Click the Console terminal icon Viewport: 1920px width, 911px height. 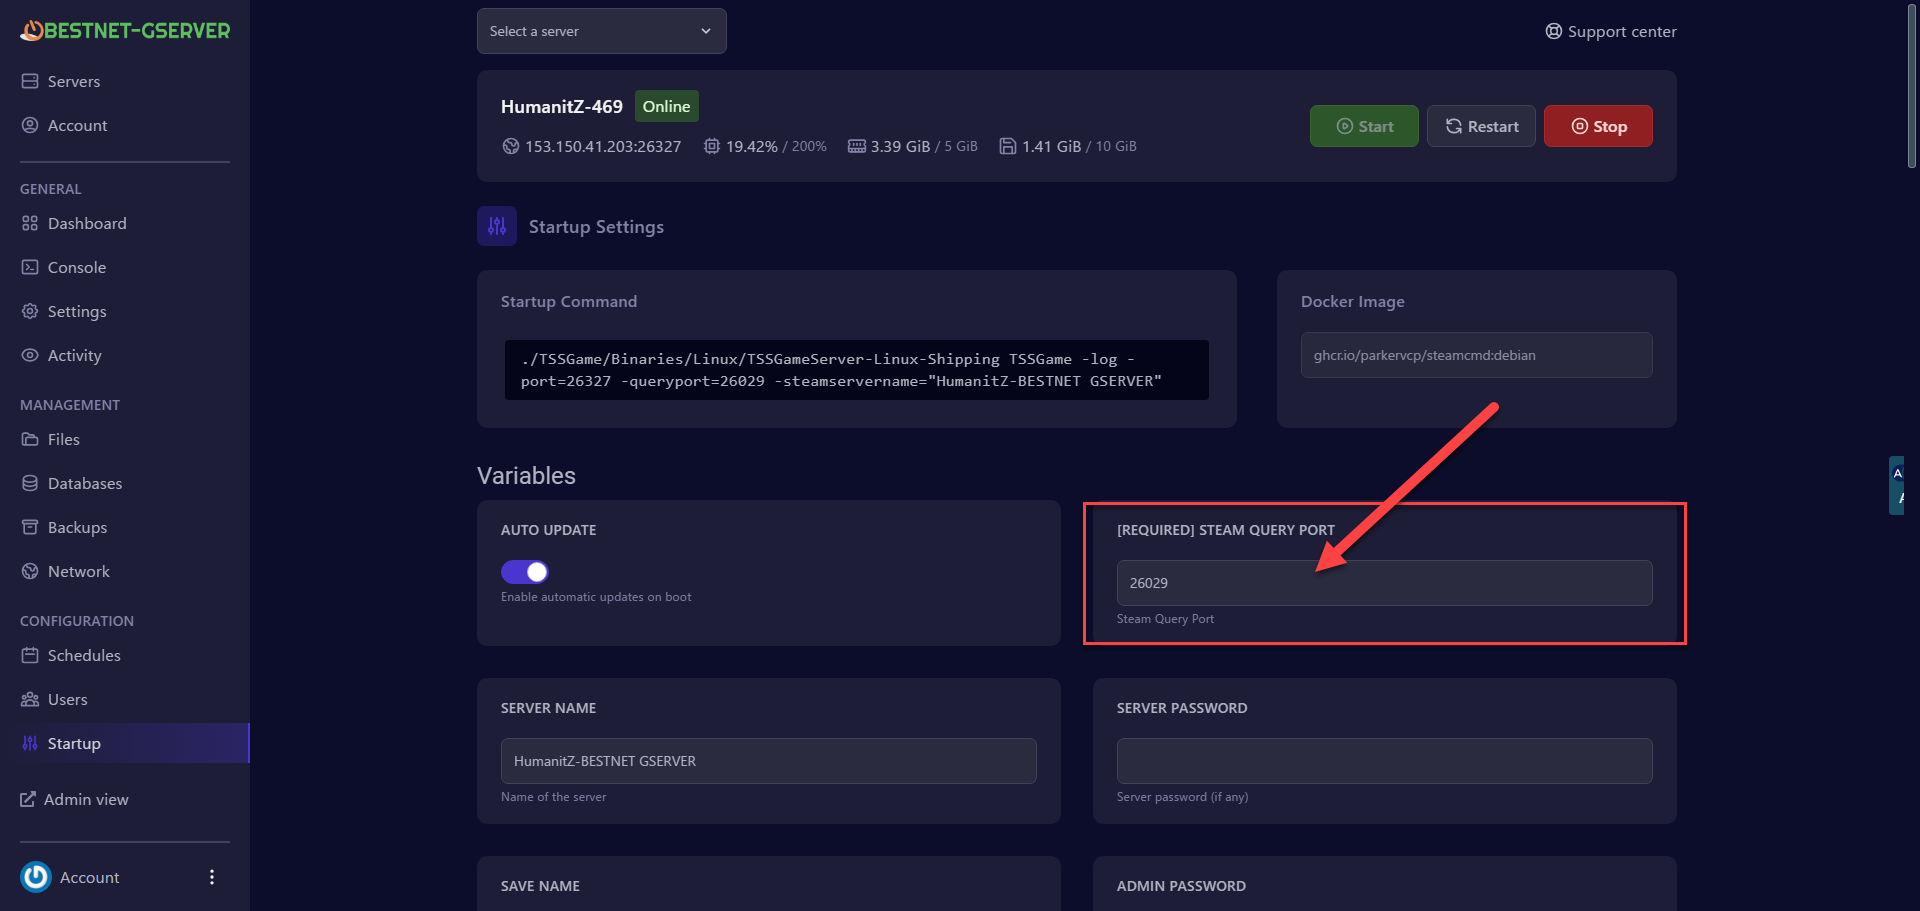(x=30, y=267)
